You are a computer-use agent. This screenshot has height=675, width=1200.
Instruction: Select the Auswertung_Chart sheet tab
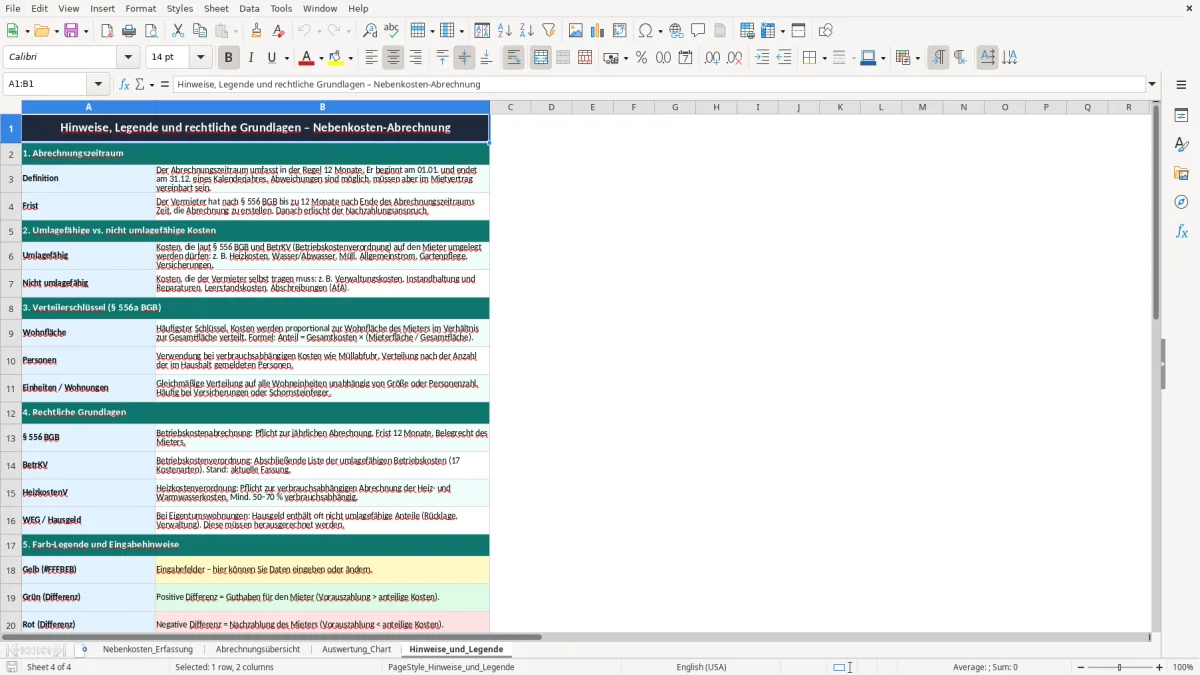point(356,649)
